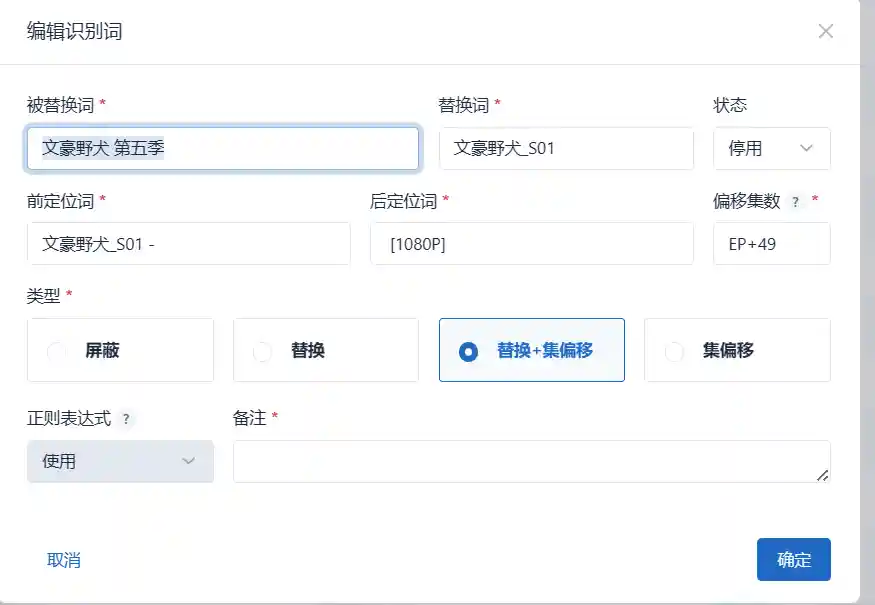875x605 pixels.
Task: Open the 状态 dropdown showing 停用
Action: click(771, 149)
